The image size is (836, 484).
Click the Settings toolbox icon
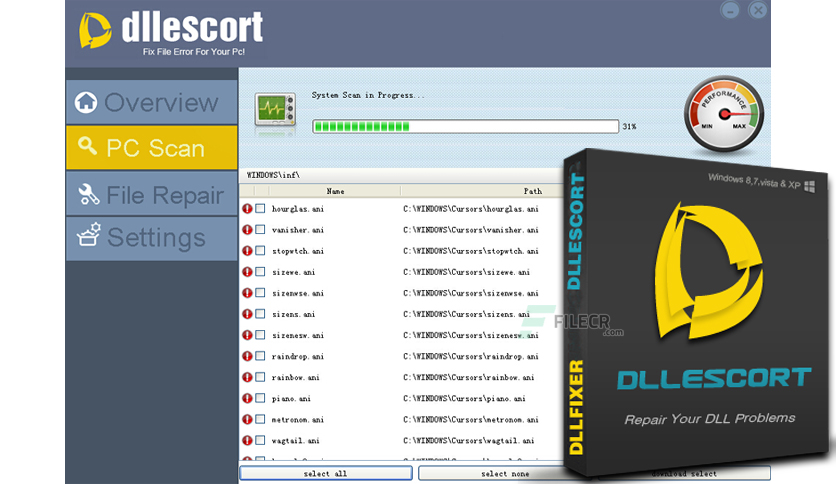point(89,235)
